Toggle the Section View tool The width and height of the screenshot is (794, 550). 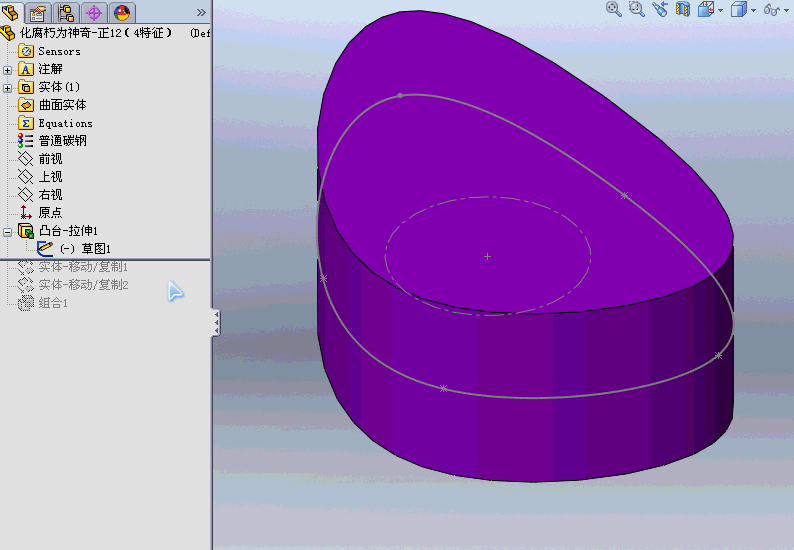click(683, 9)
